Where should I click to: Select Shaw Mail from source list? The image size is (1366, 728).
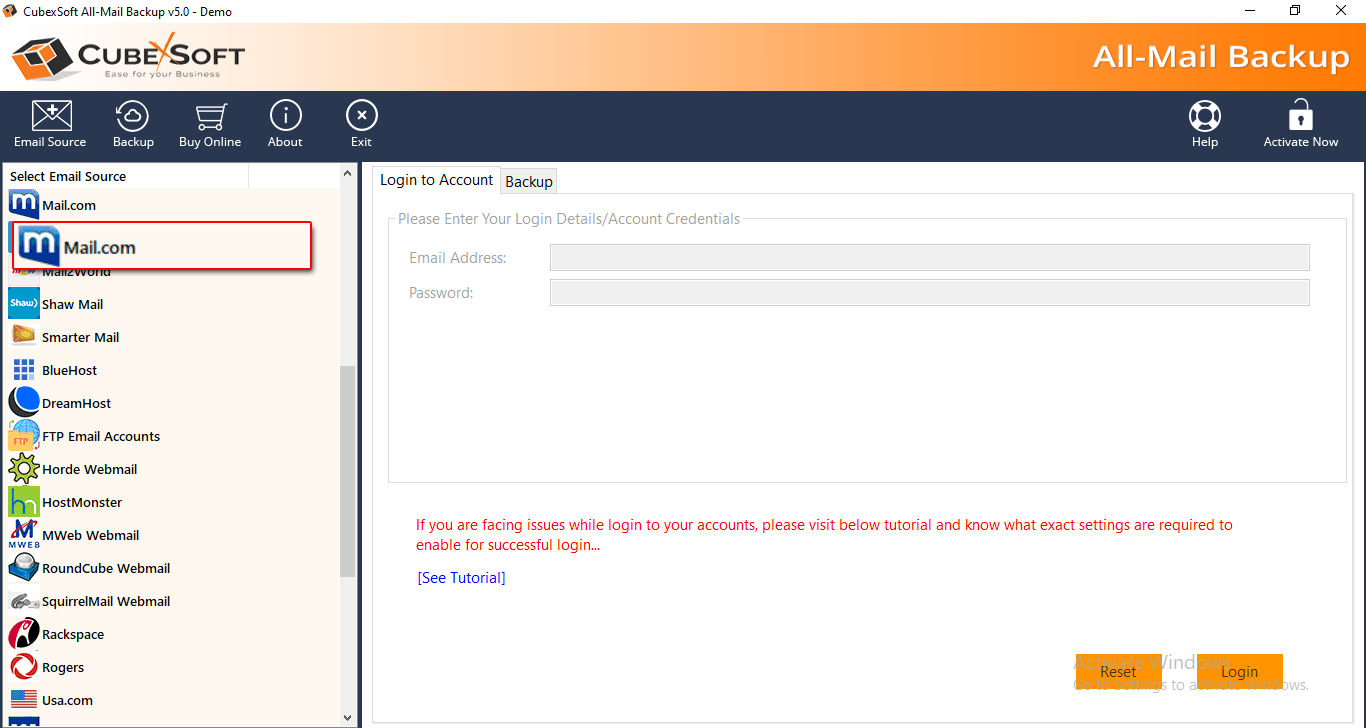(x=72, y=304)
